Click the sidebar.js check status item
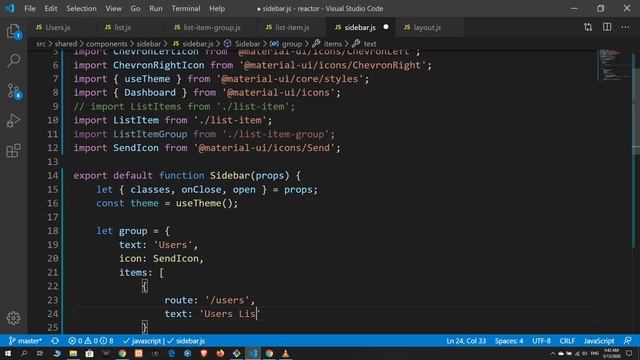640x360 pixels. [x=186, y=341]
